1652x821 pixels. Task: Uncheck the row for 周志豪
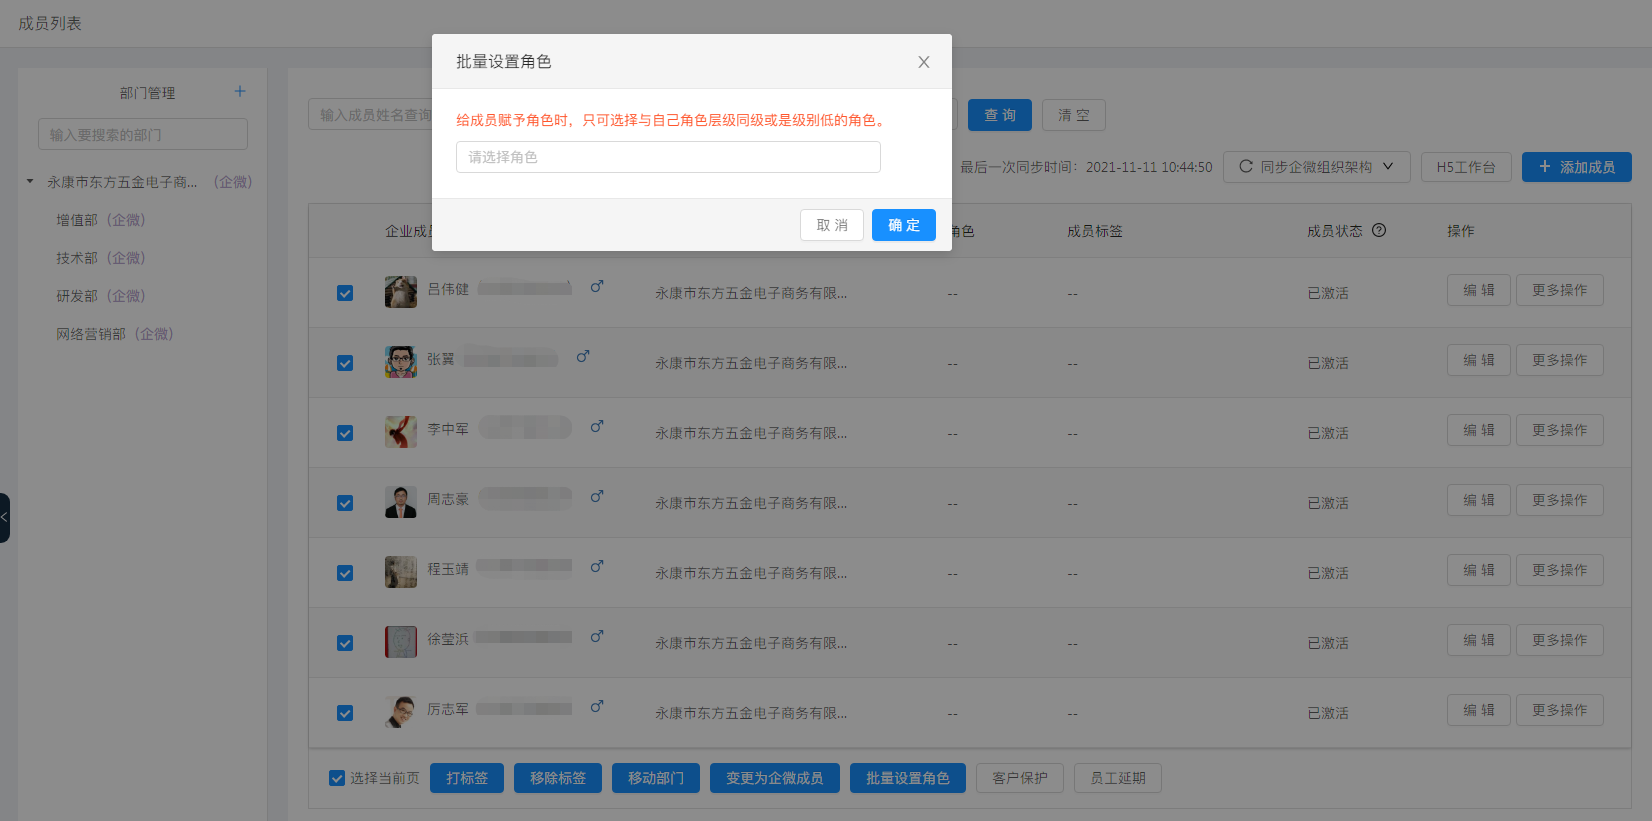345,503
